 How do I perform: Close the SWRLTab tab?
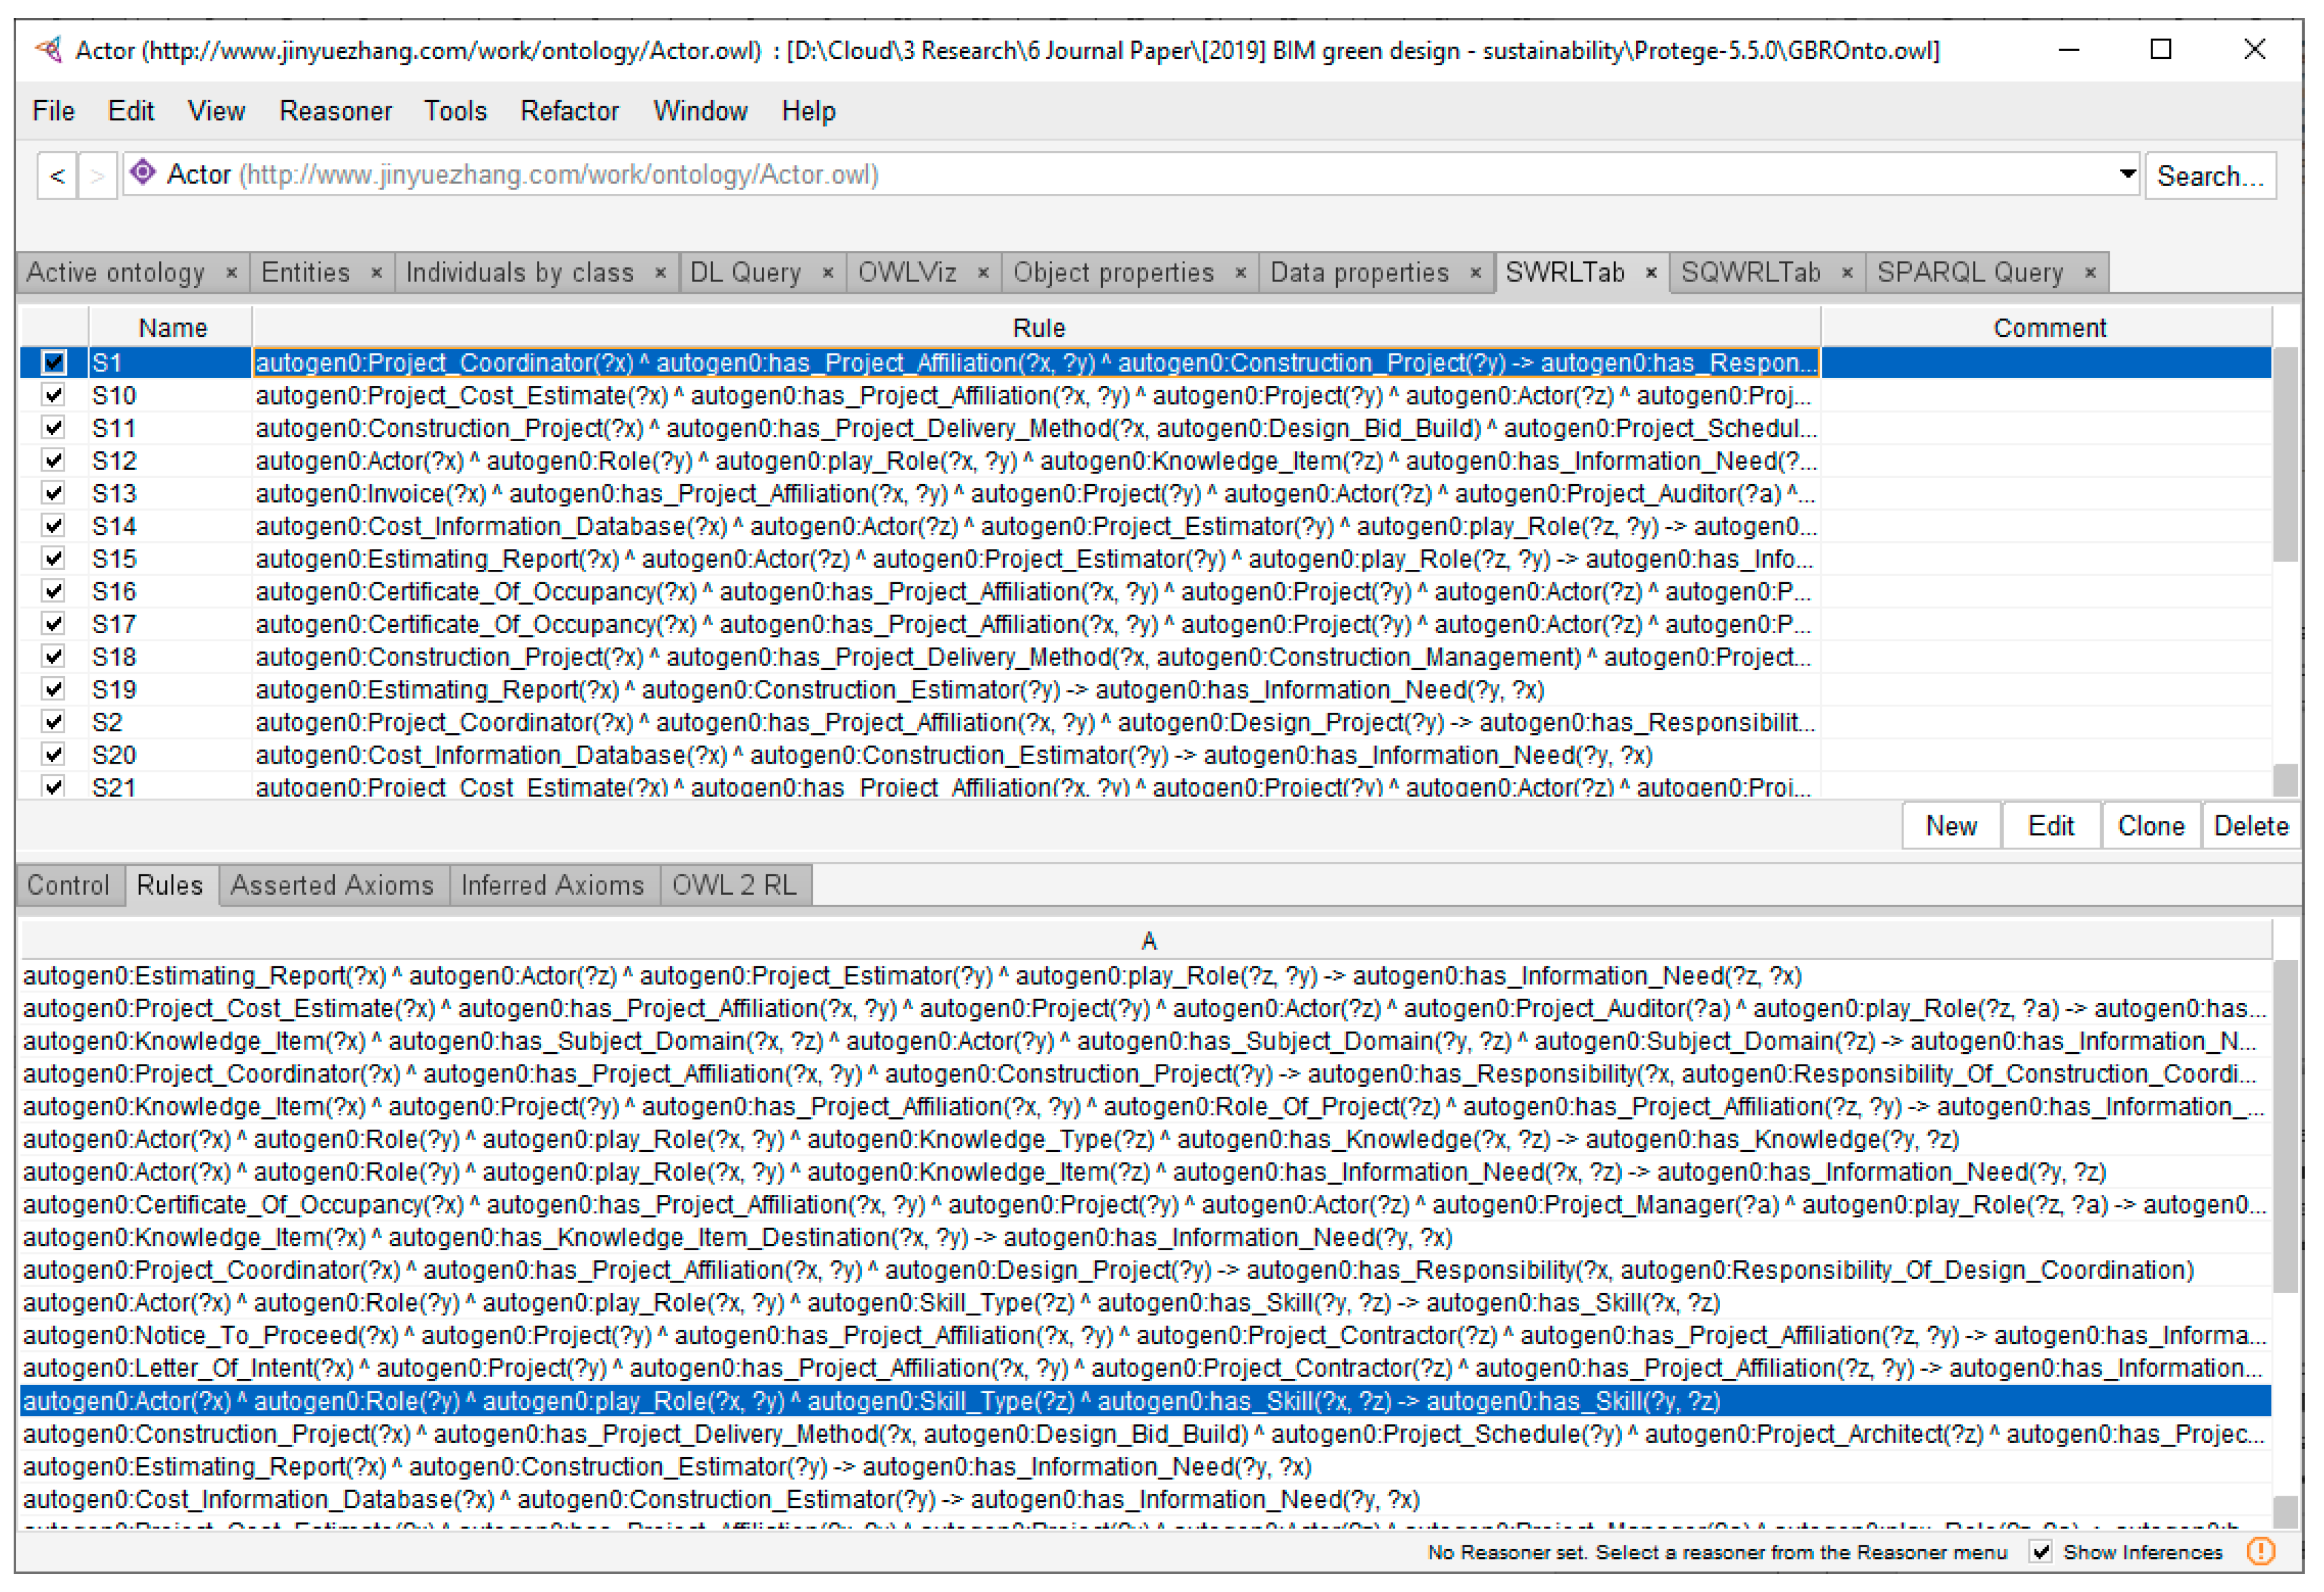tap(1651, 272)
